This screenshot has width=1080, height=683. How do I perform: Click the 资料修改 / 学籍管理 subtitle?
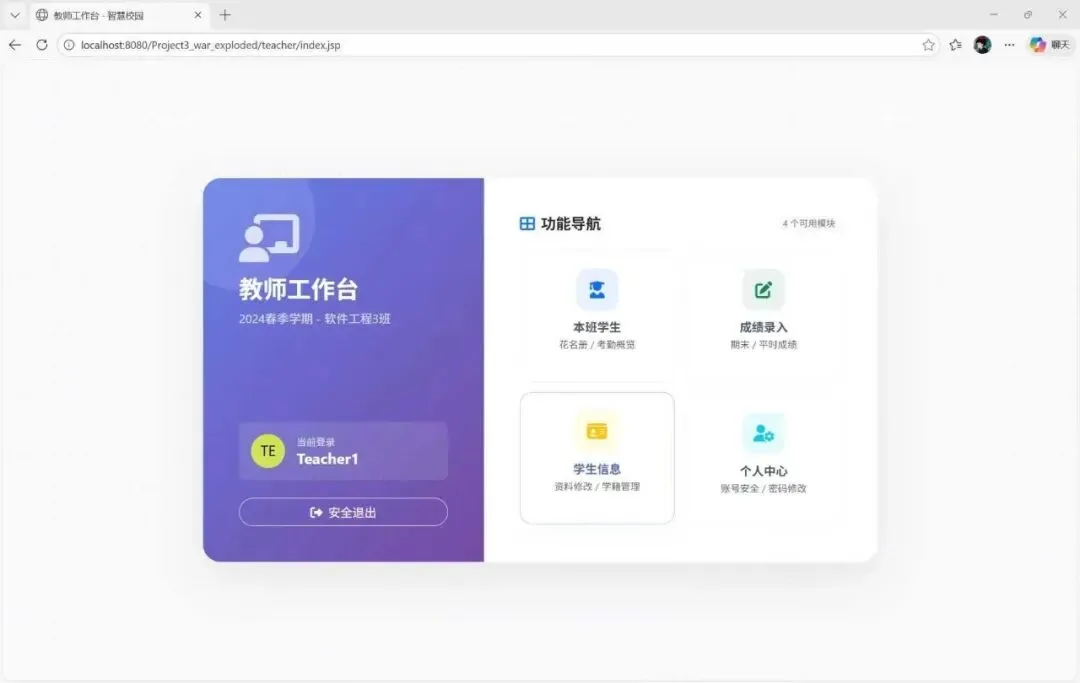pos(596,487)
